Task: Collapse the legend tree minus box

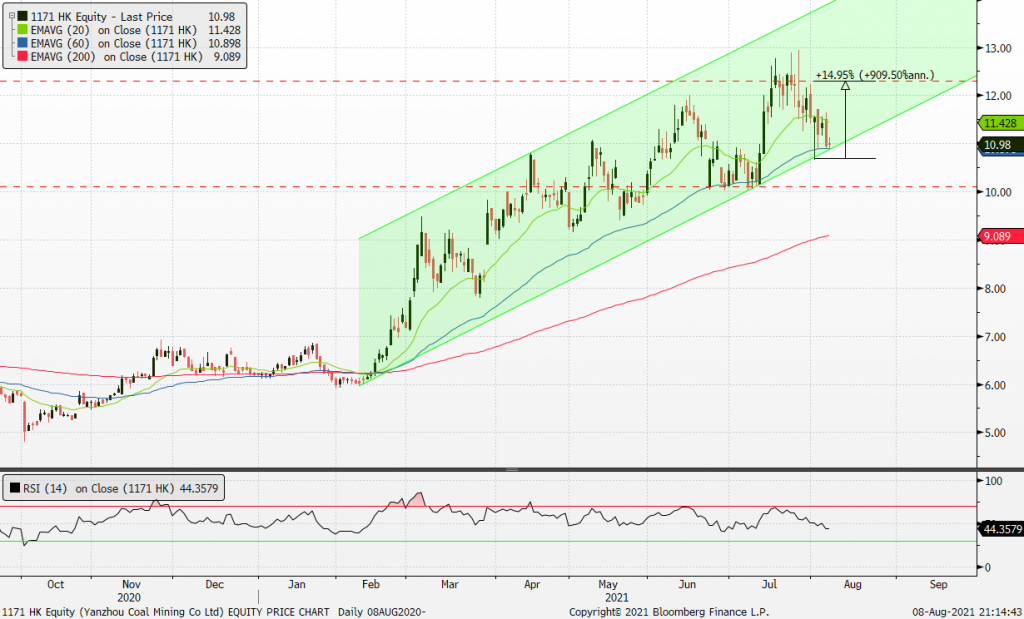Action: coord(11,16)
